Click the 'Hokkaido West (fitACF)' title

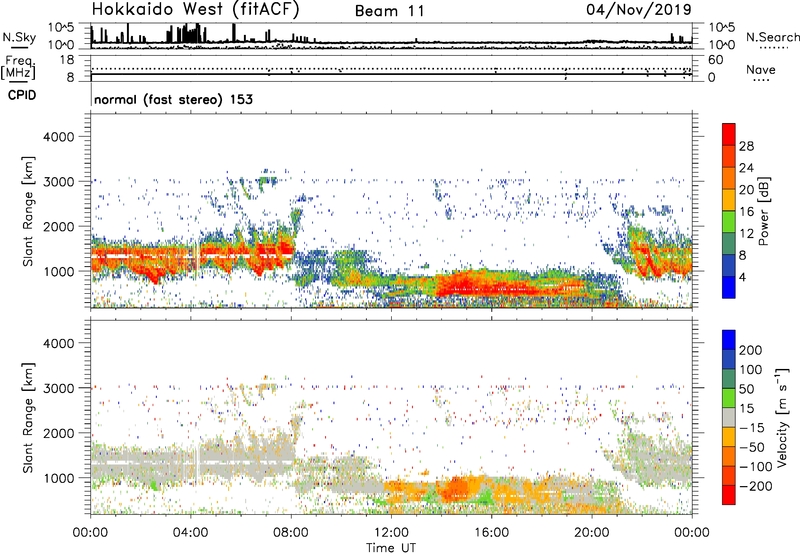(x=195, y=9)
